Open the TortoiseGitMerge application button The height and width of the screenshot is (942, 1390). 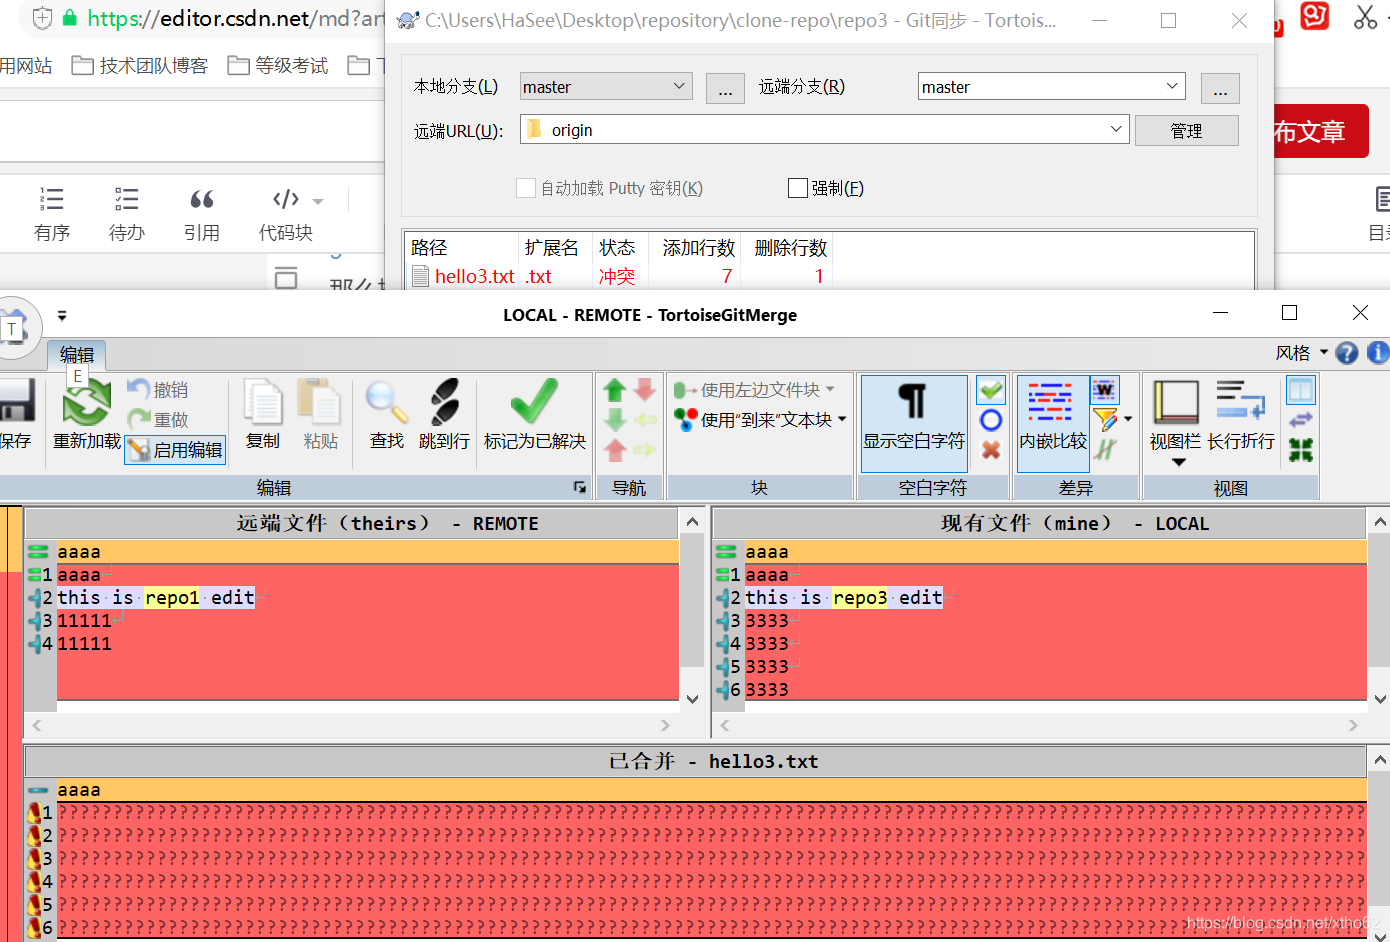pos(14,327)
